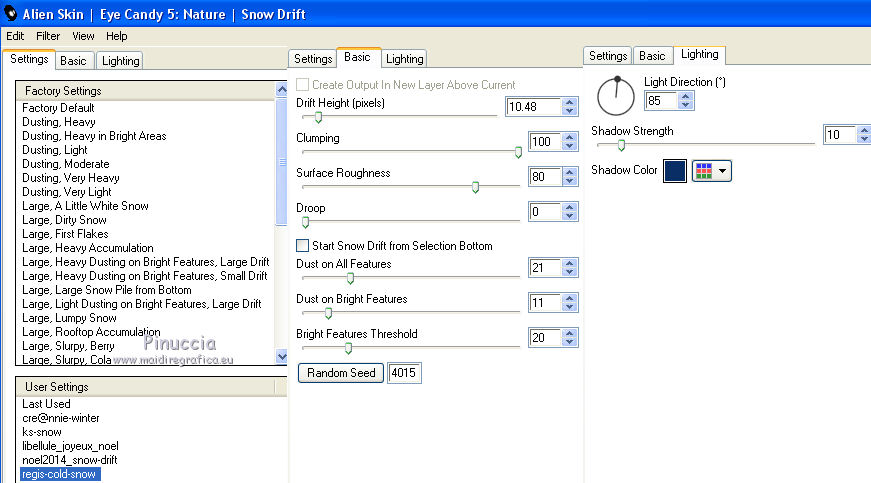Image resolution: width=871 pixels, height=483 pixels.
Task: Click Factory Settings list scroll up arrow
Action: [282, 89]
